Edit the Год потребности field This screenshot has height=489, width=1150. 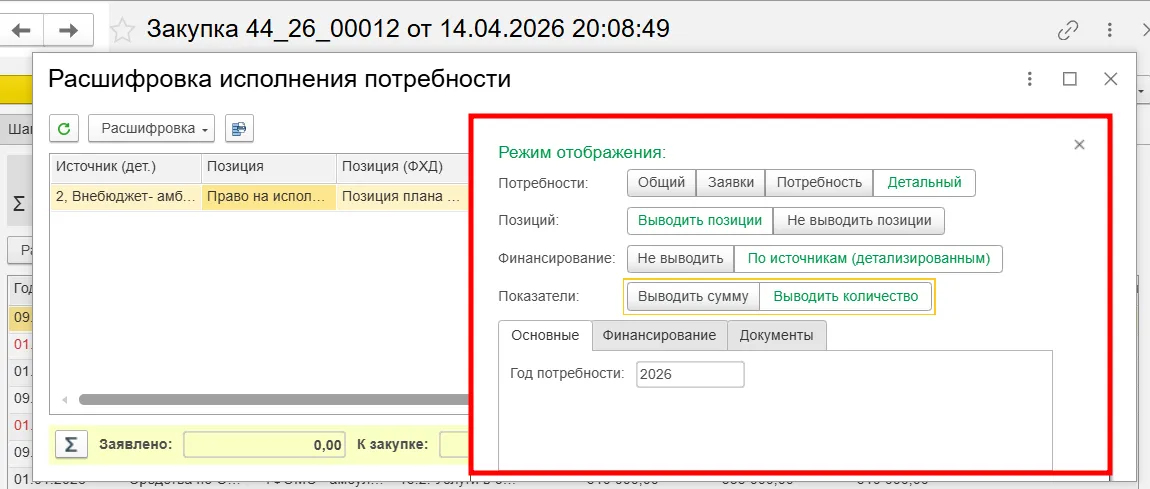coord(690,374)
